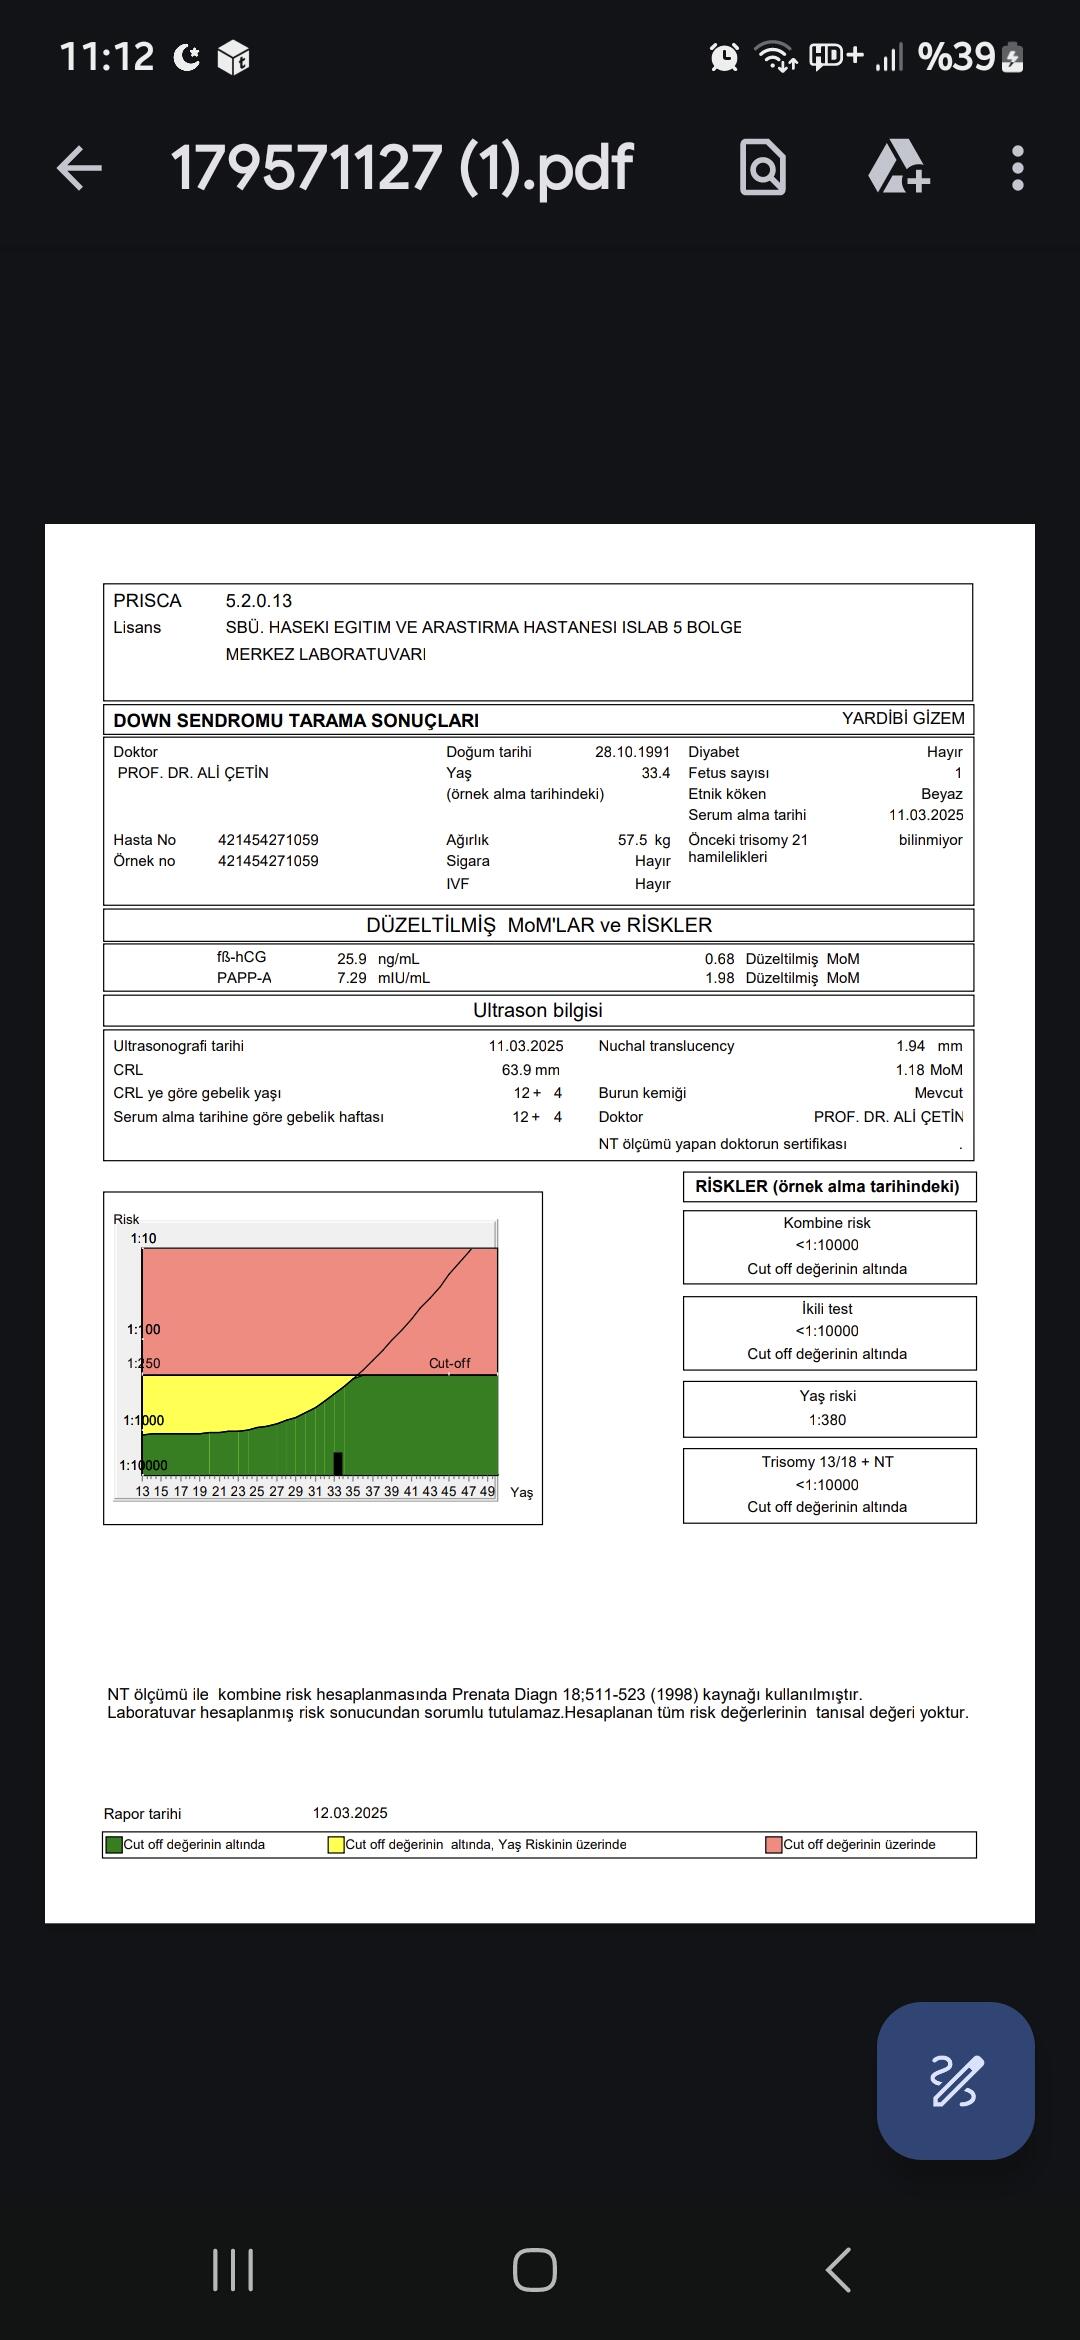Tap the file title 179571127 (1).pdf
Image resolution: width=1080 pixels, height=2340 pixels.
pyautogui.click(x=402, y=167)
